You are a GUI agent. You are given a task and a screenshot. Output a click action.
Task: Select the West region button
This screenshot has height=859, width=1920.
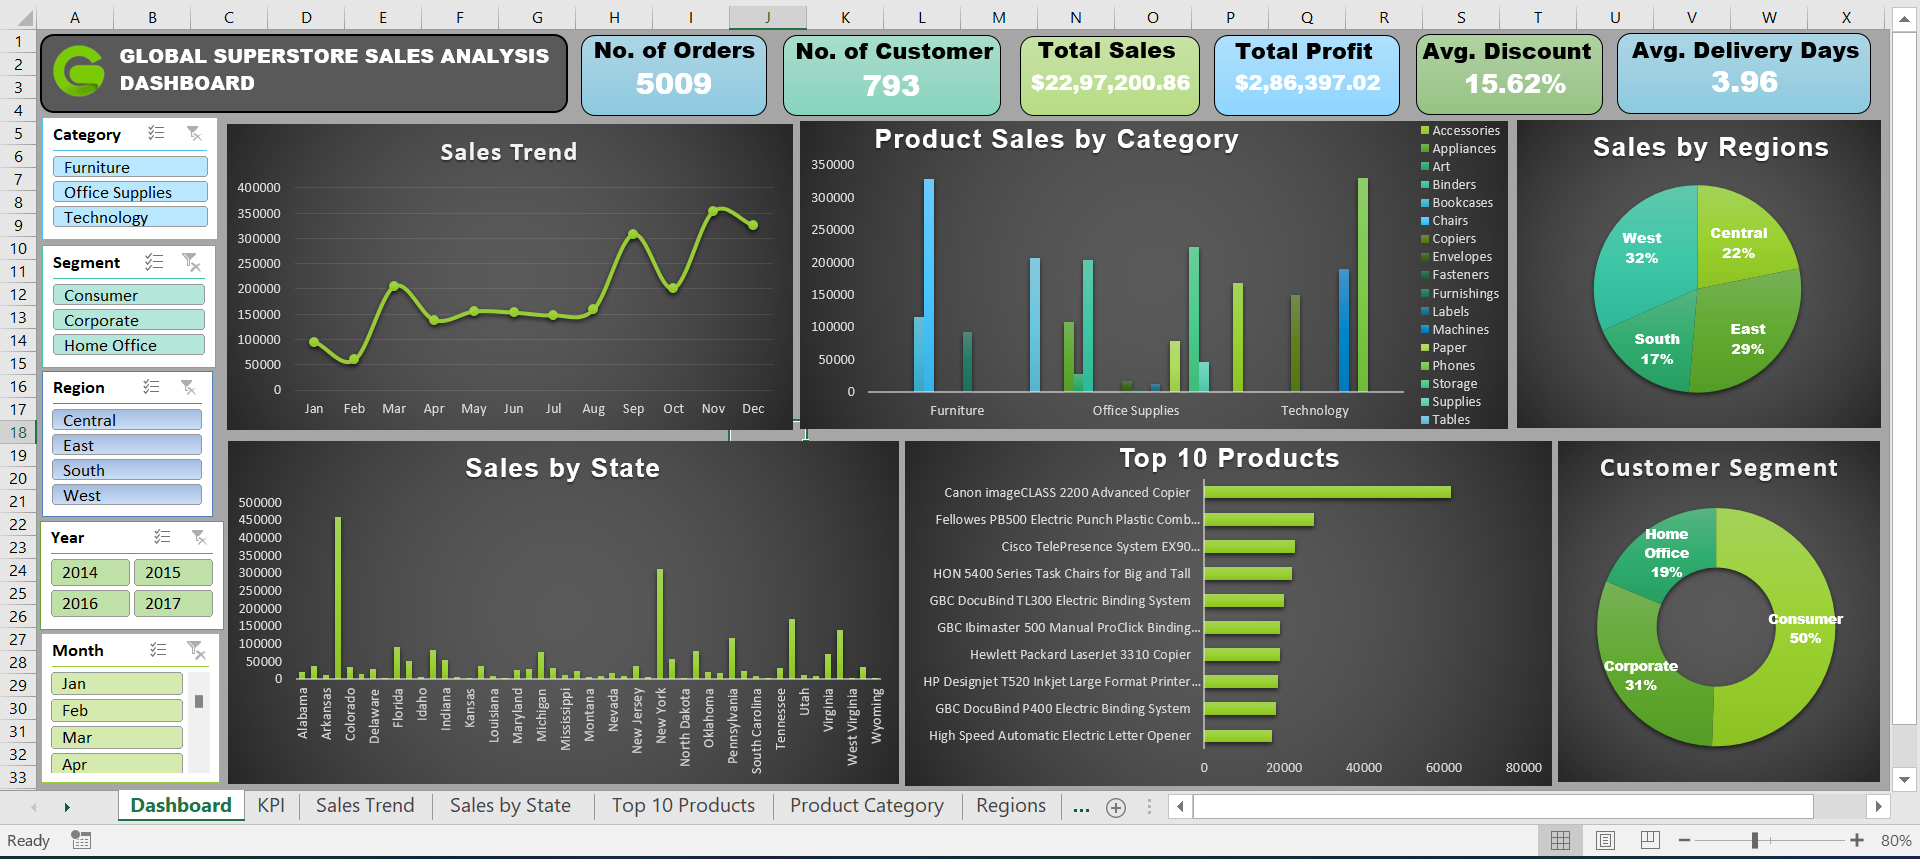pos(127,495)
